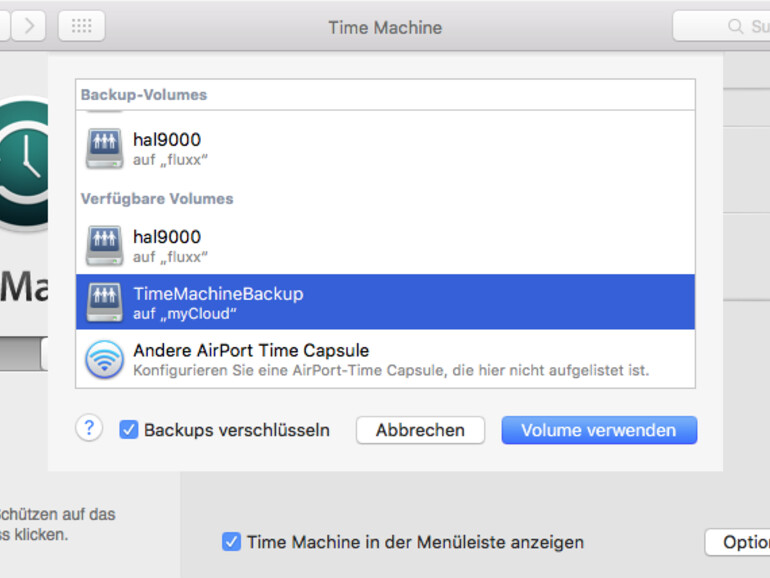Toggle Backups verschlüsseln checkbox
The height and width of the screenshot is (578, 770).
pos(129,430)
